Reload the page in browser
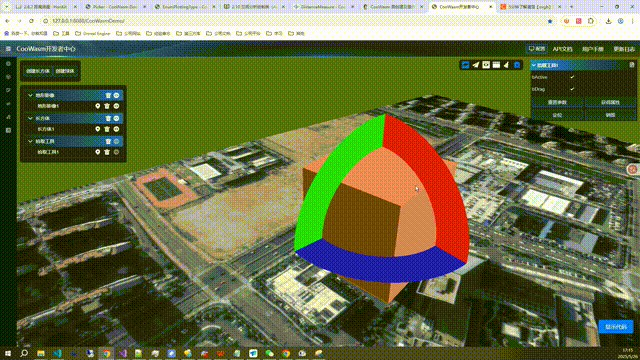The height and width of the screenshot is (360, 640). pos(31,21)
